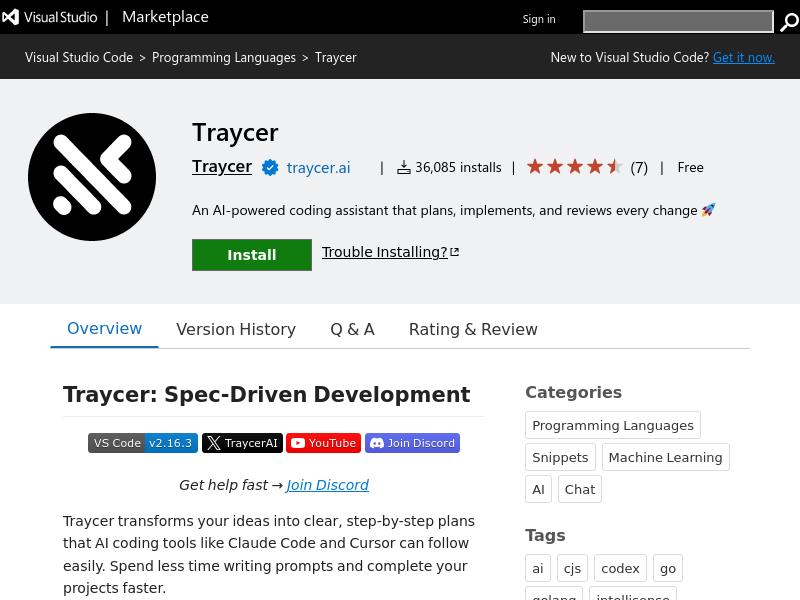This screenshot has width=800, height=600.
Task: Click the cjs tag
Action: [572, 568]
